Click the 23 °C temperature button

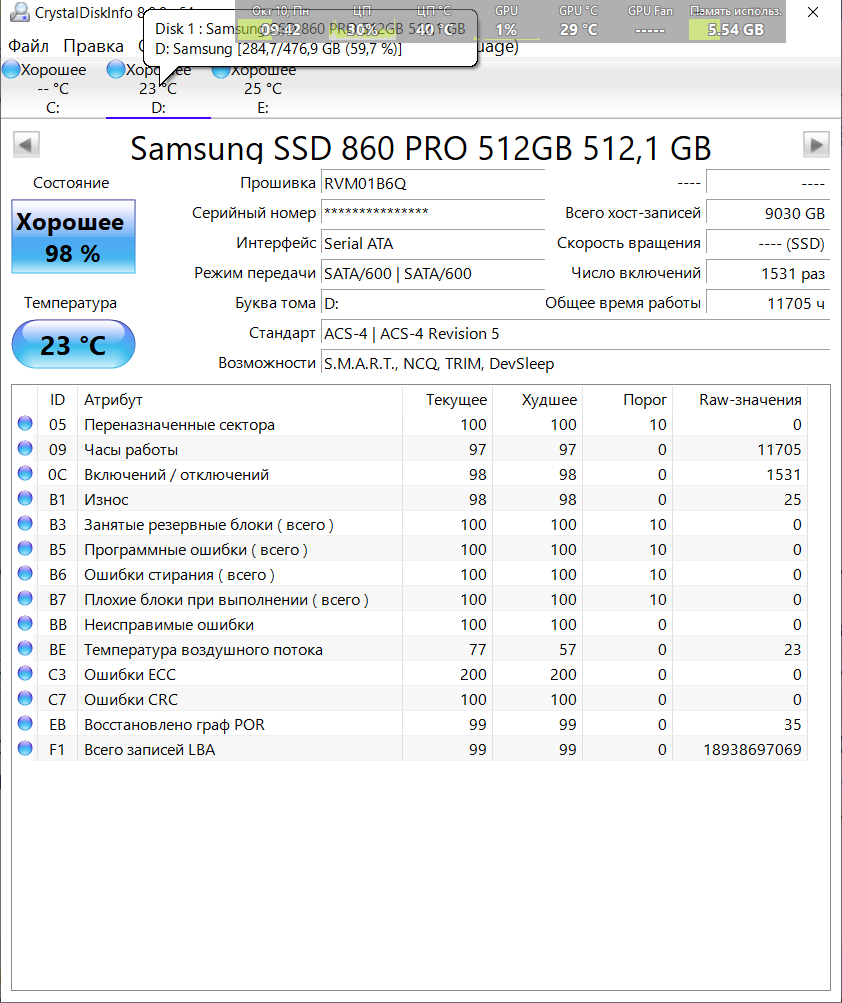74,345
